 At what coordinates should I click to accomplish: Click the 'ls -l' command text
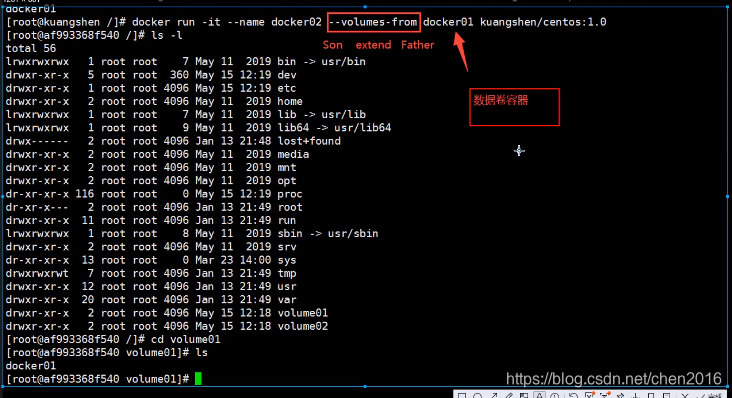pyautogui.click(x=167, y=35)
